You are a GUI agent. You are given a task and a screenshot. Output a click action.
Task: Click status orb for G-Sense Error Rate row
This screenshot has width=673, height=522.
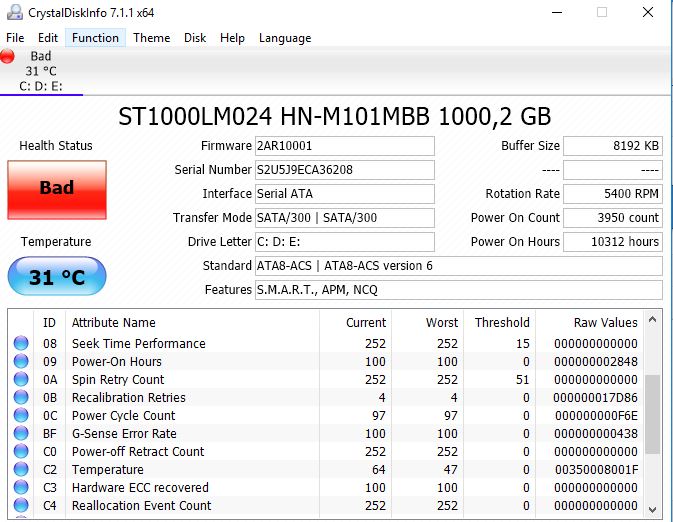tap(21, 434)
